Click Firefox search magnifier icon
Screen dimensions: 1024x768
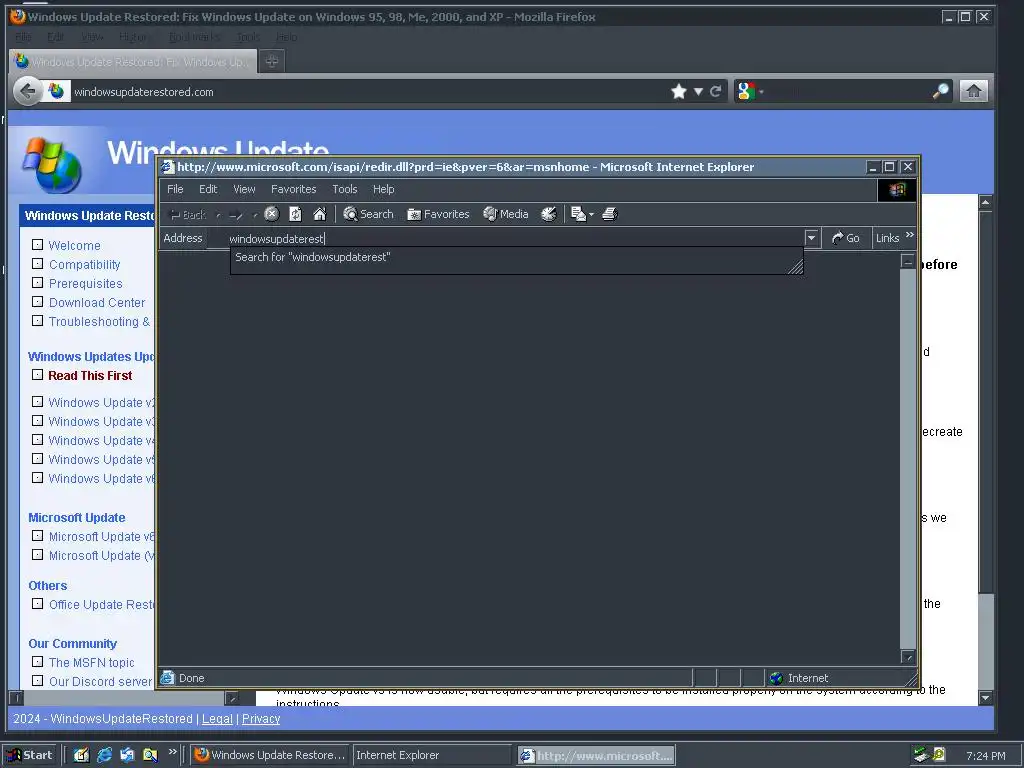[x=940, y=91]
